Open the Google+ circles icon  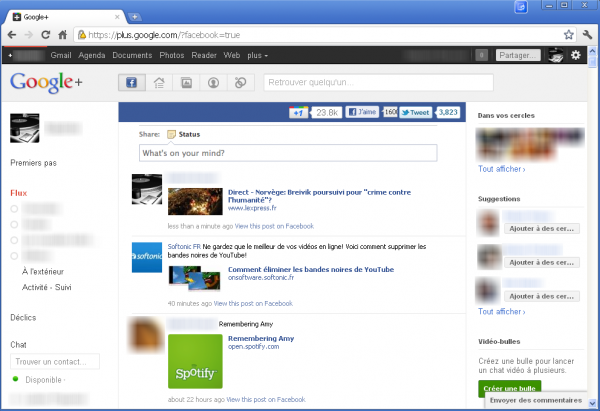(x=241, y=82)
